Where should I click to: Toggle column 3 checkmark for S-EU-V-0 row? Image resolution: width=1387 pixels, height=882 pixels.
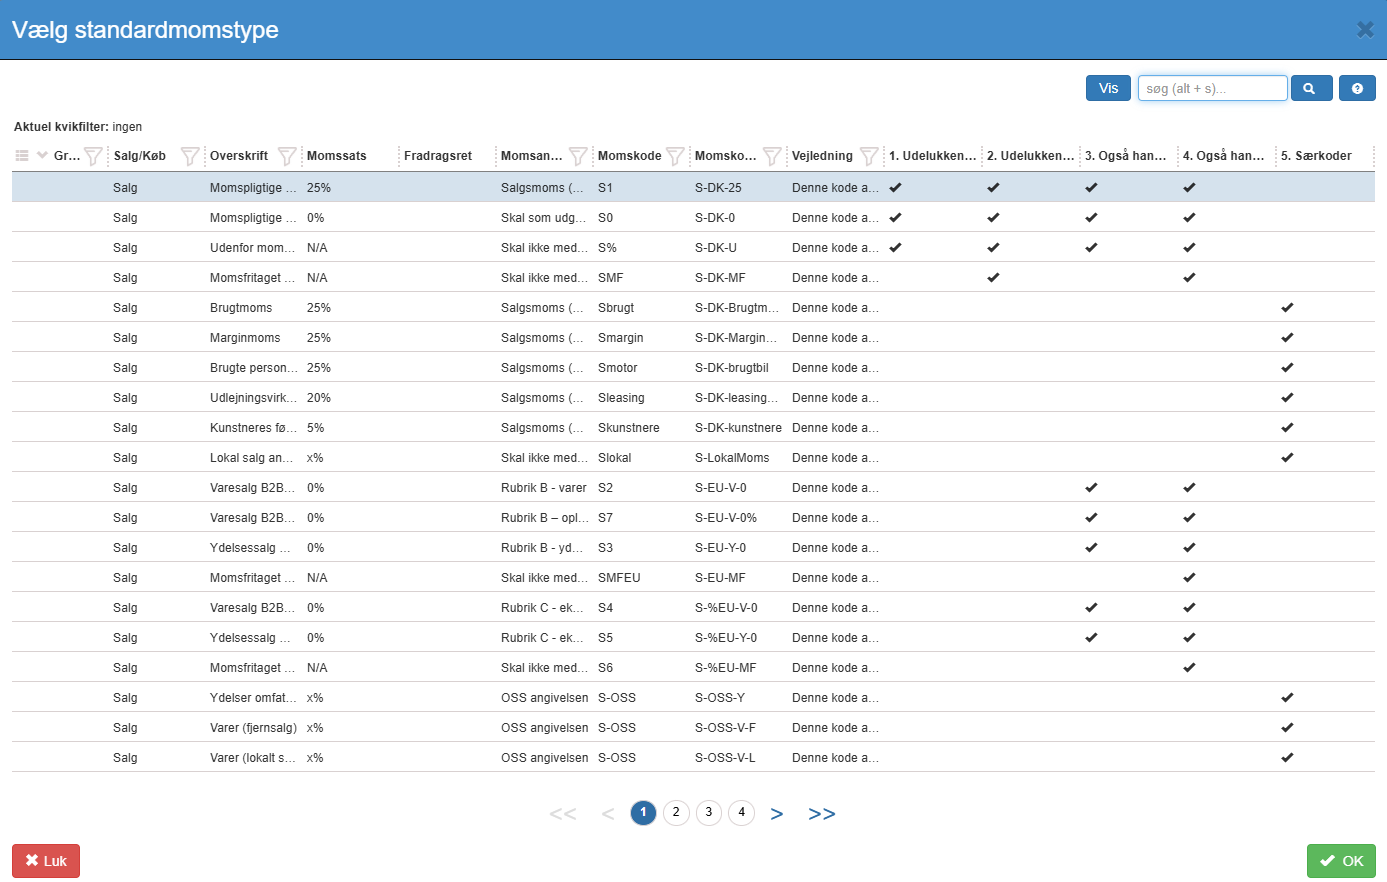point(1091,487)
